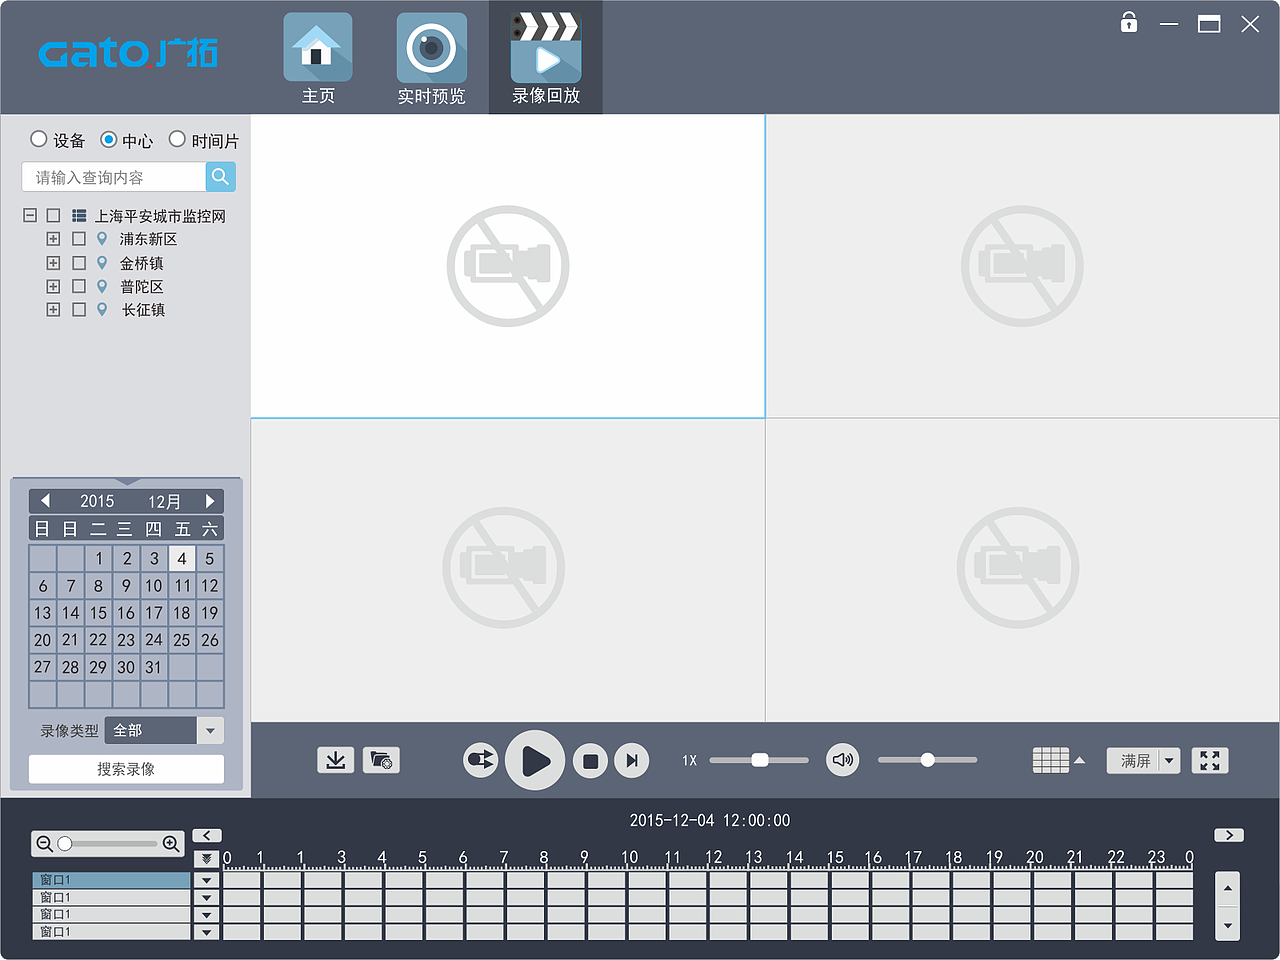Click the stop playback button
Screen dimensions: 1280x960
pyautogui.click(x=590, y=761)
